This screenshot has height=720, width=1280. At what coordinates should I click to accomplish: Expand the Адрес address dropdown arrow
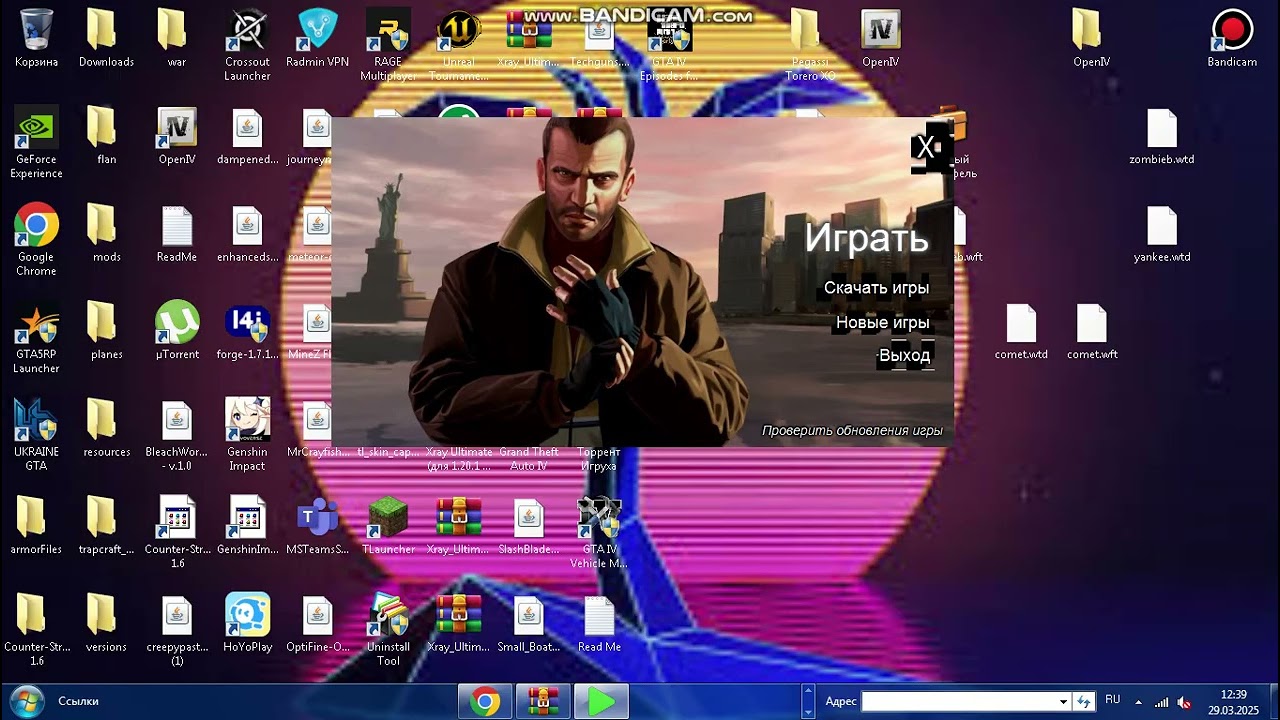point(1063,702)
